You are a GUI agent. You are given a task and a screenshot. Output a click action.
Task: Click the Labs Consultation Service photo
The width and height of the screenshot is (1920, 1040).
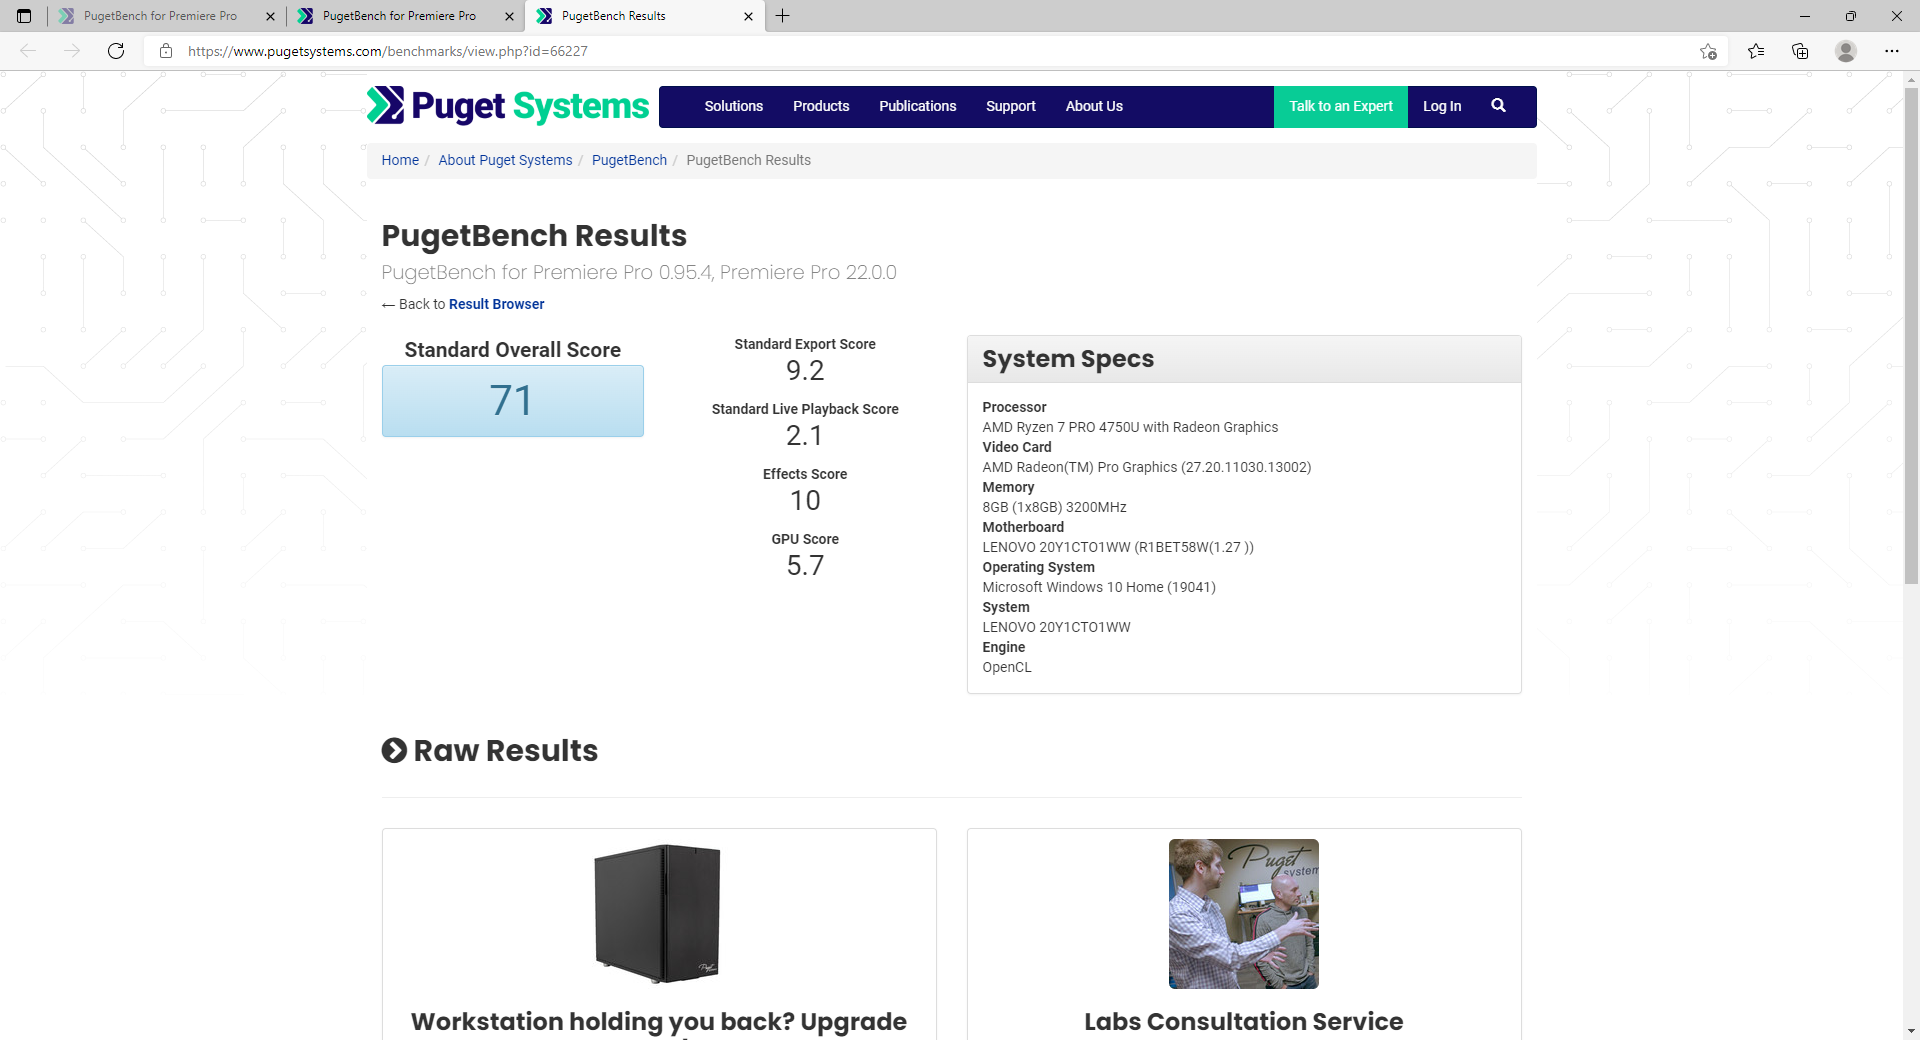pos(1243,913)
